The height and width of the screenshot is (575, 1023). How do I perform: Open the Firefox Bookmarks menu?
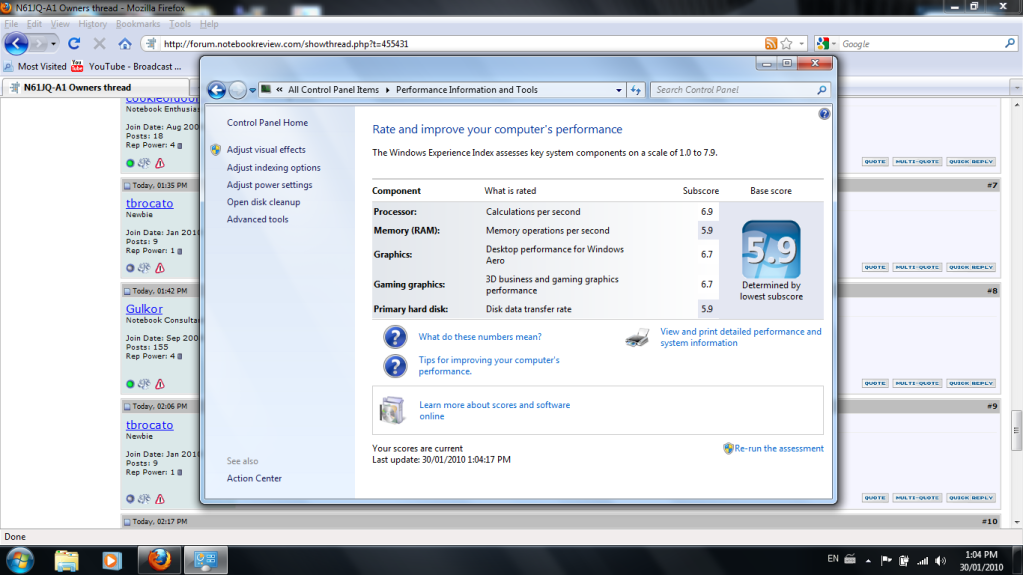(x=138, y=24)
